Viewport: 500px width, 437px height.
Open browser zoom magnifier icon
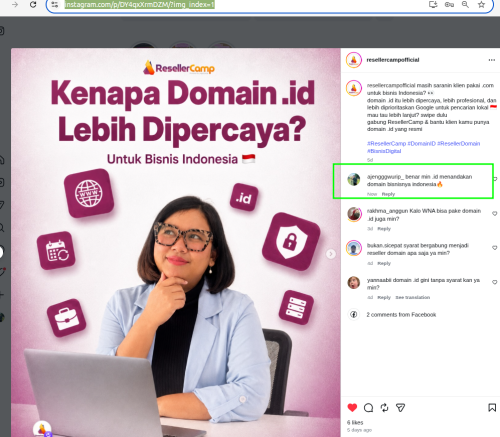coord(465,5)
